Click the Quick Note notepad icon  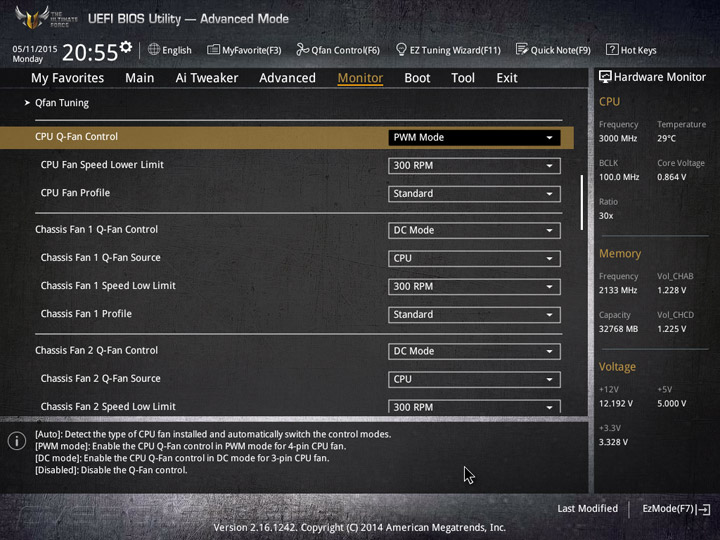[522, 50]
